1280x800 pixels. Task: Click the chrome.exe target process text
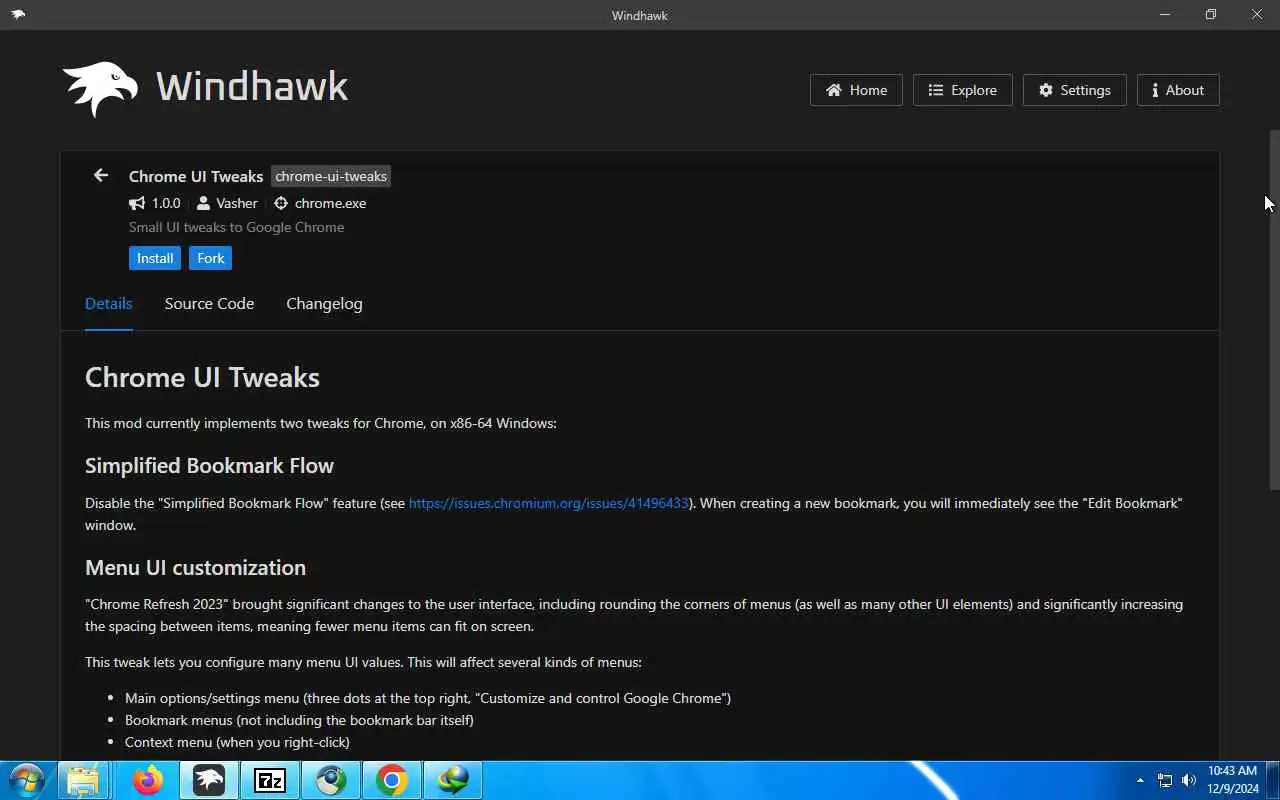point(330,203)
